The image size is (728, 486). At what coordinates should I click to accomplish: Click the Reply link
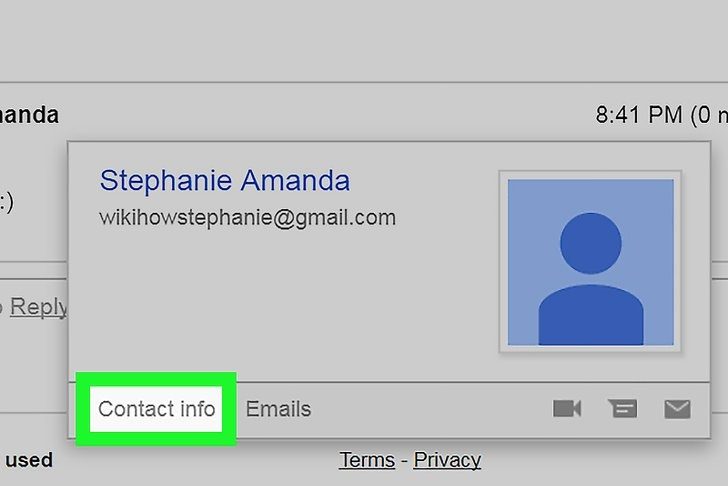point(39,307)
